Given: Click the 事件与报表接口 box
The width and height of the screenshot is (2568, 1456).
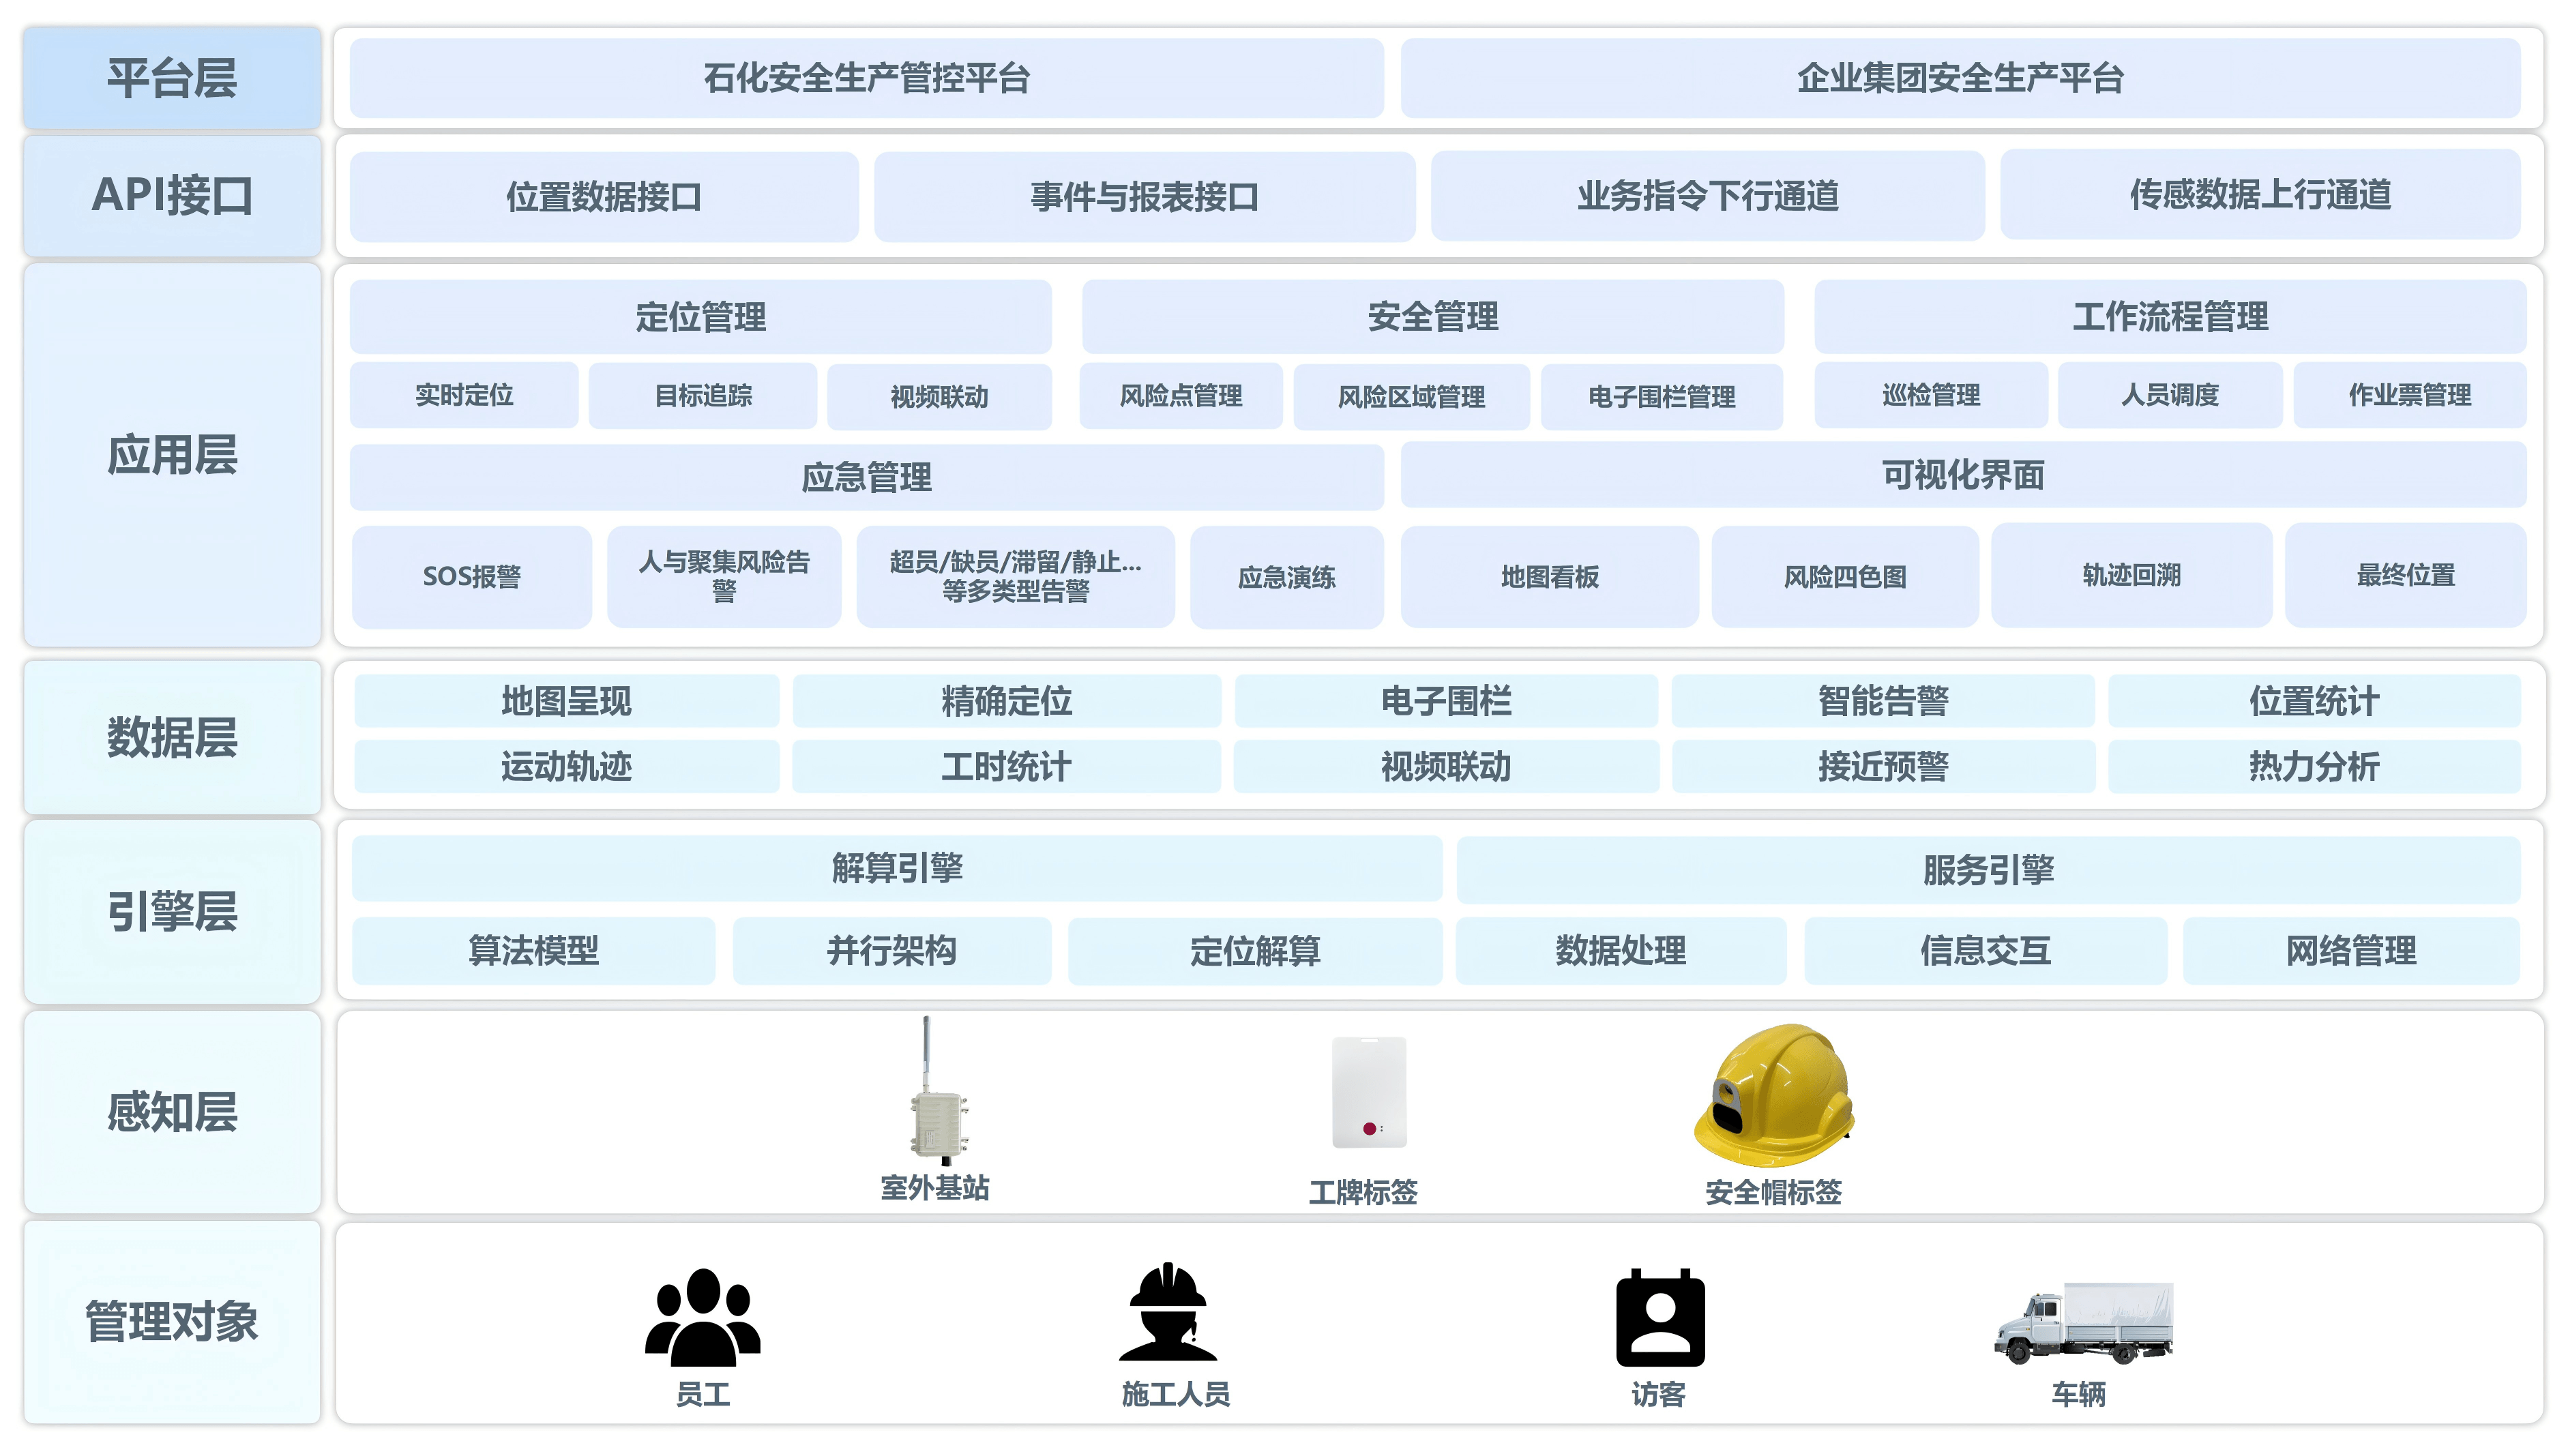Looking at the screenshot, I should [x=1144, y=196].
